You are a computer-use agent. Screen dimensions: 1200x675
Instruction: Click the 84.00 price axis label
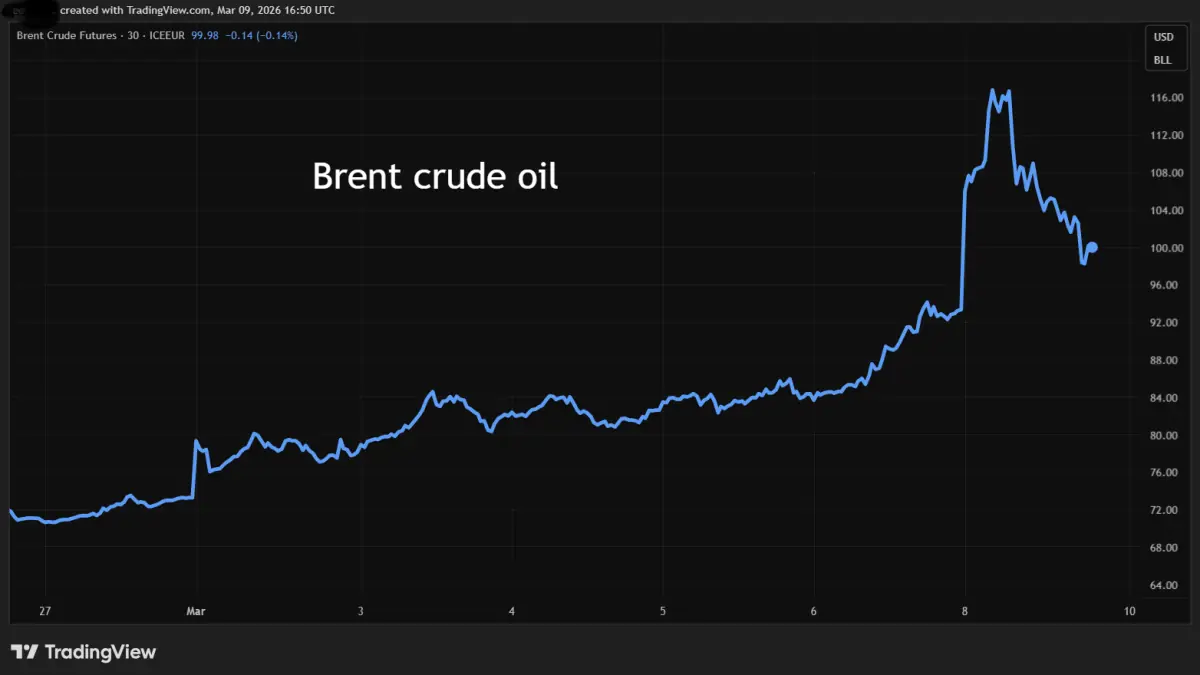point(1167,398)
